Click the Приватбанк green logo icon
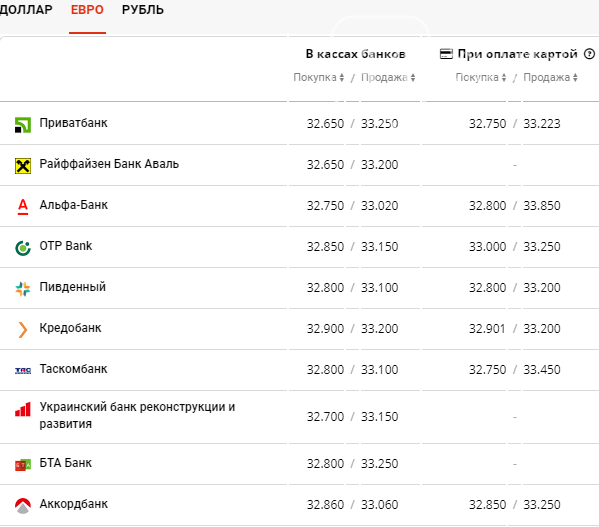 tap(23, 125)
